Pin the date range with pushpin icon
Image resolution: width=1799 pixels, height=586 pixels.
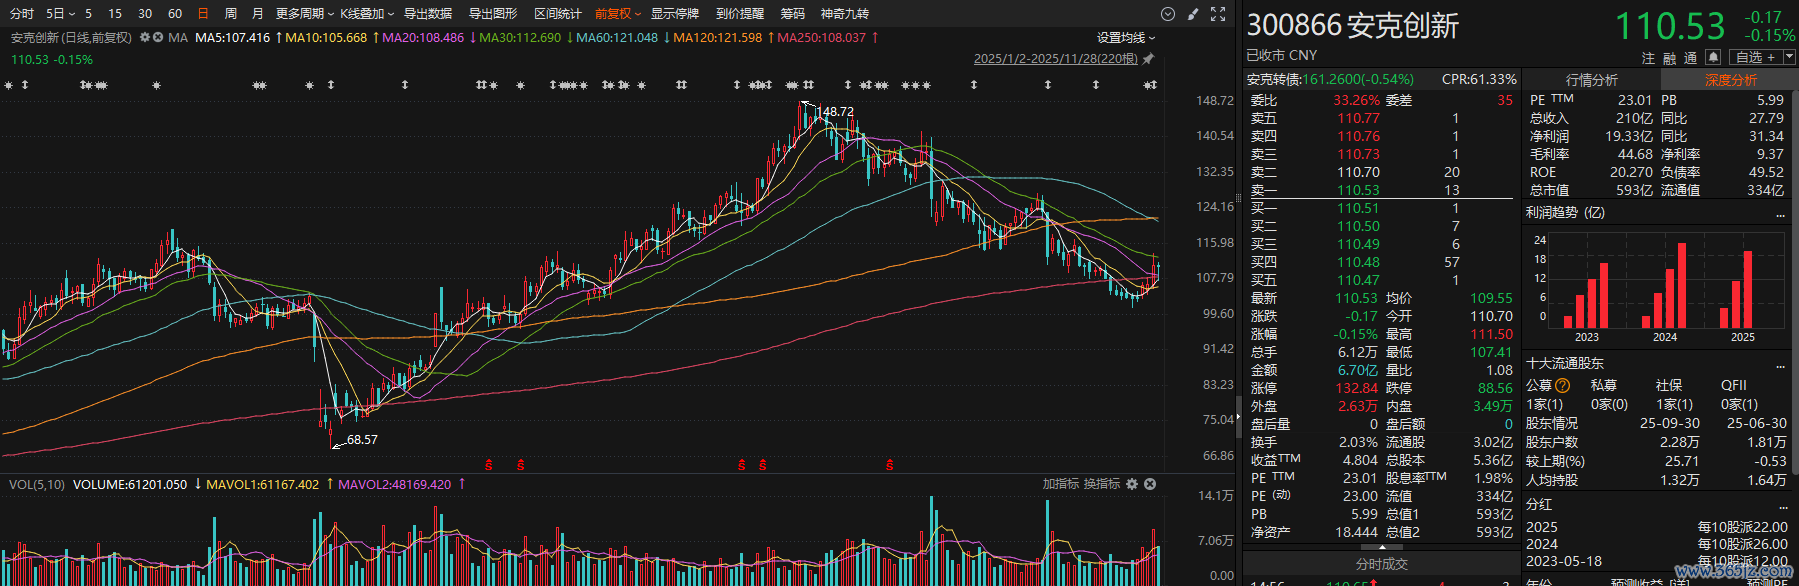coord(1148,59)
